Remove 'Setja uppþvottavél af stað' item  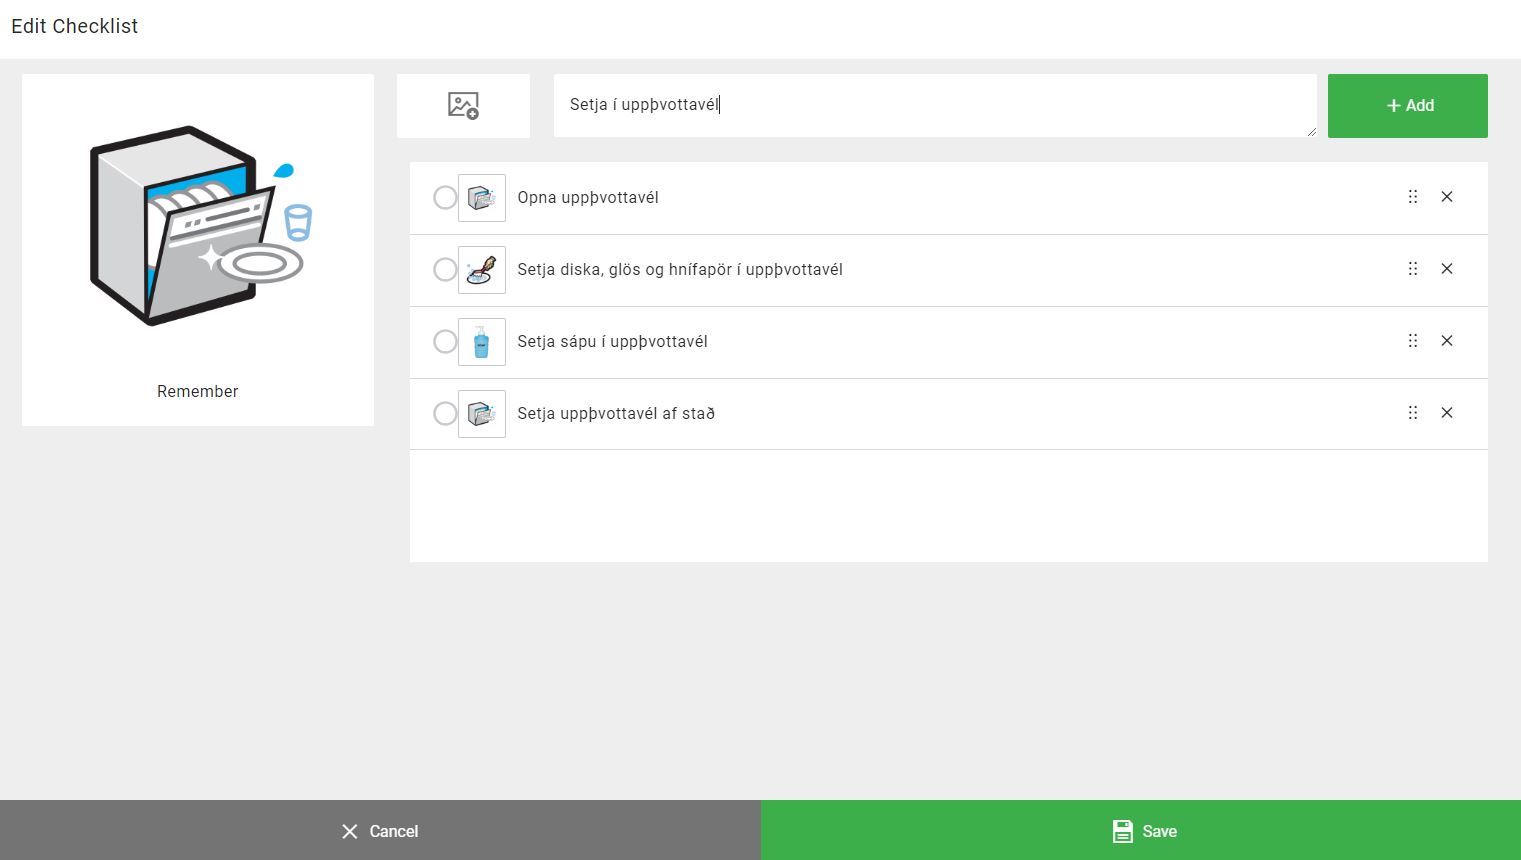1446,413
